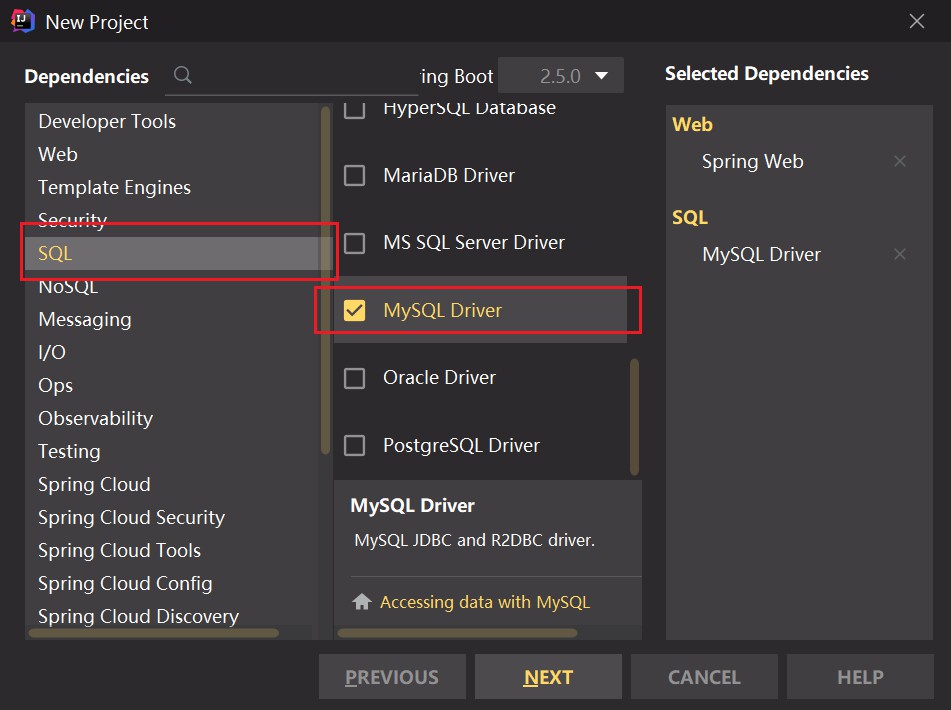Click the NEXT button

tap(548, 677)
